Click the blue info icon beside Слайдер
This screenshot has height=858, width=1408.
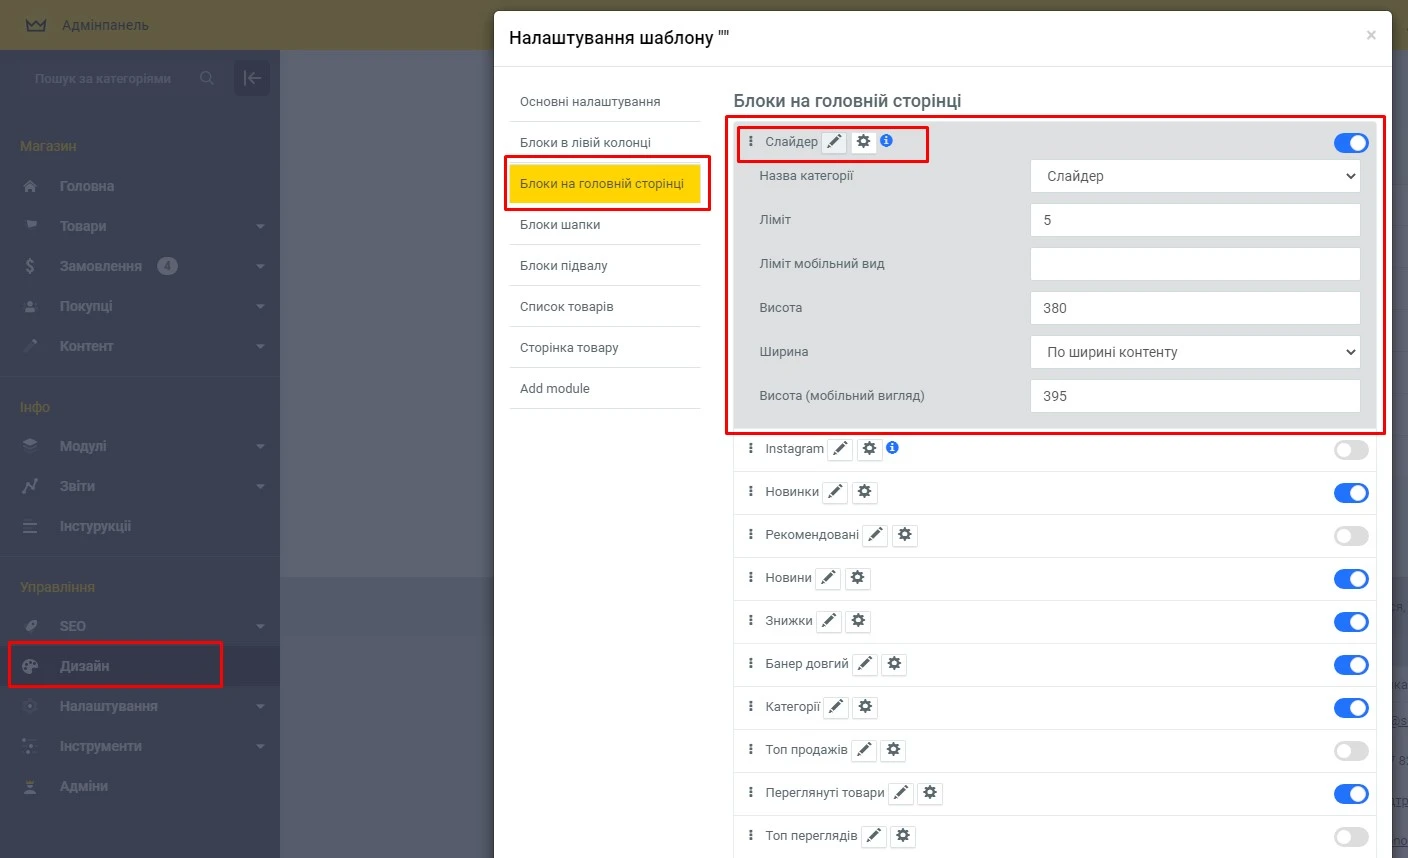pos(886,141)
